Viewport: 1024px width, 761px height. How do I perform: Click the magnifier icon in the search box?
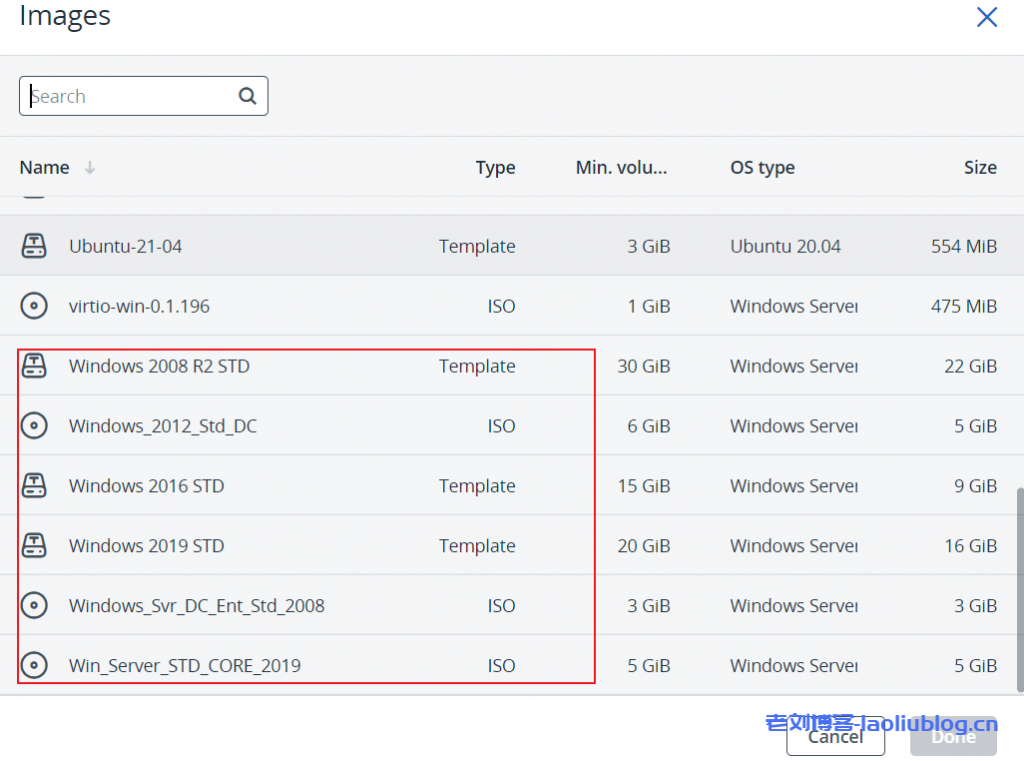click(x=247, y=96)
